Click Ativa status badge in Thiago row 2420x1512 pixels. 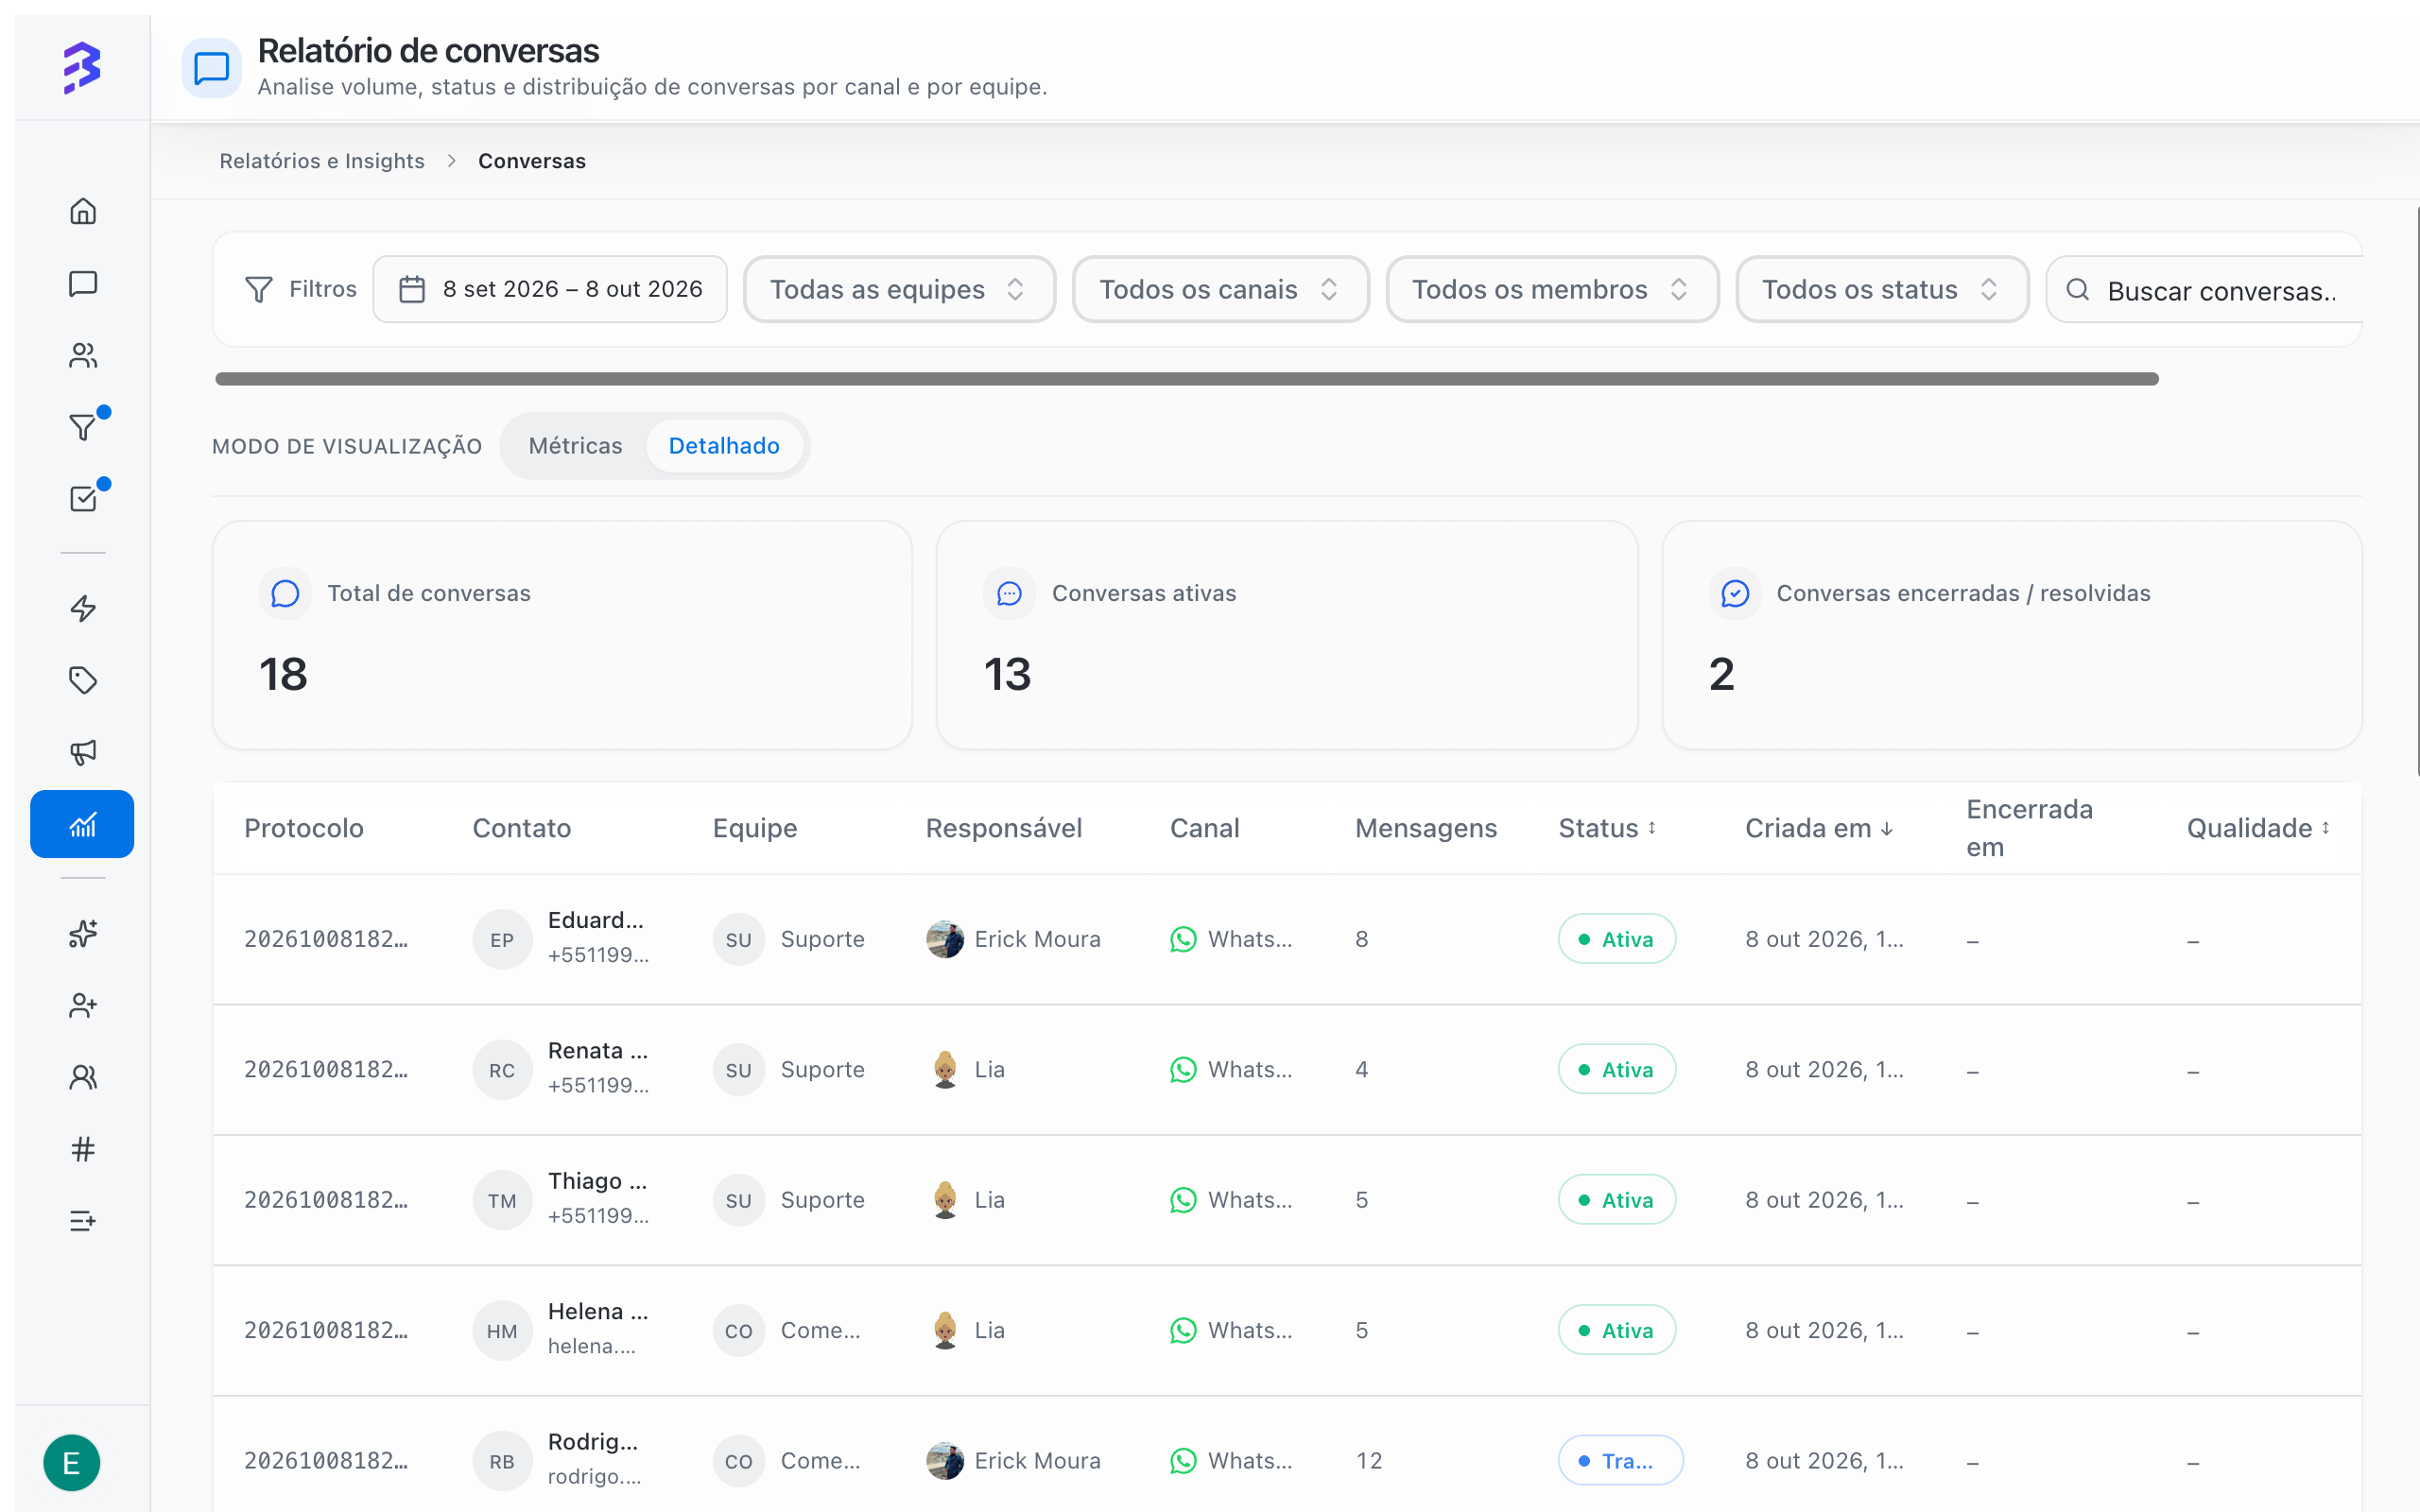(x=1616, y=1200)
